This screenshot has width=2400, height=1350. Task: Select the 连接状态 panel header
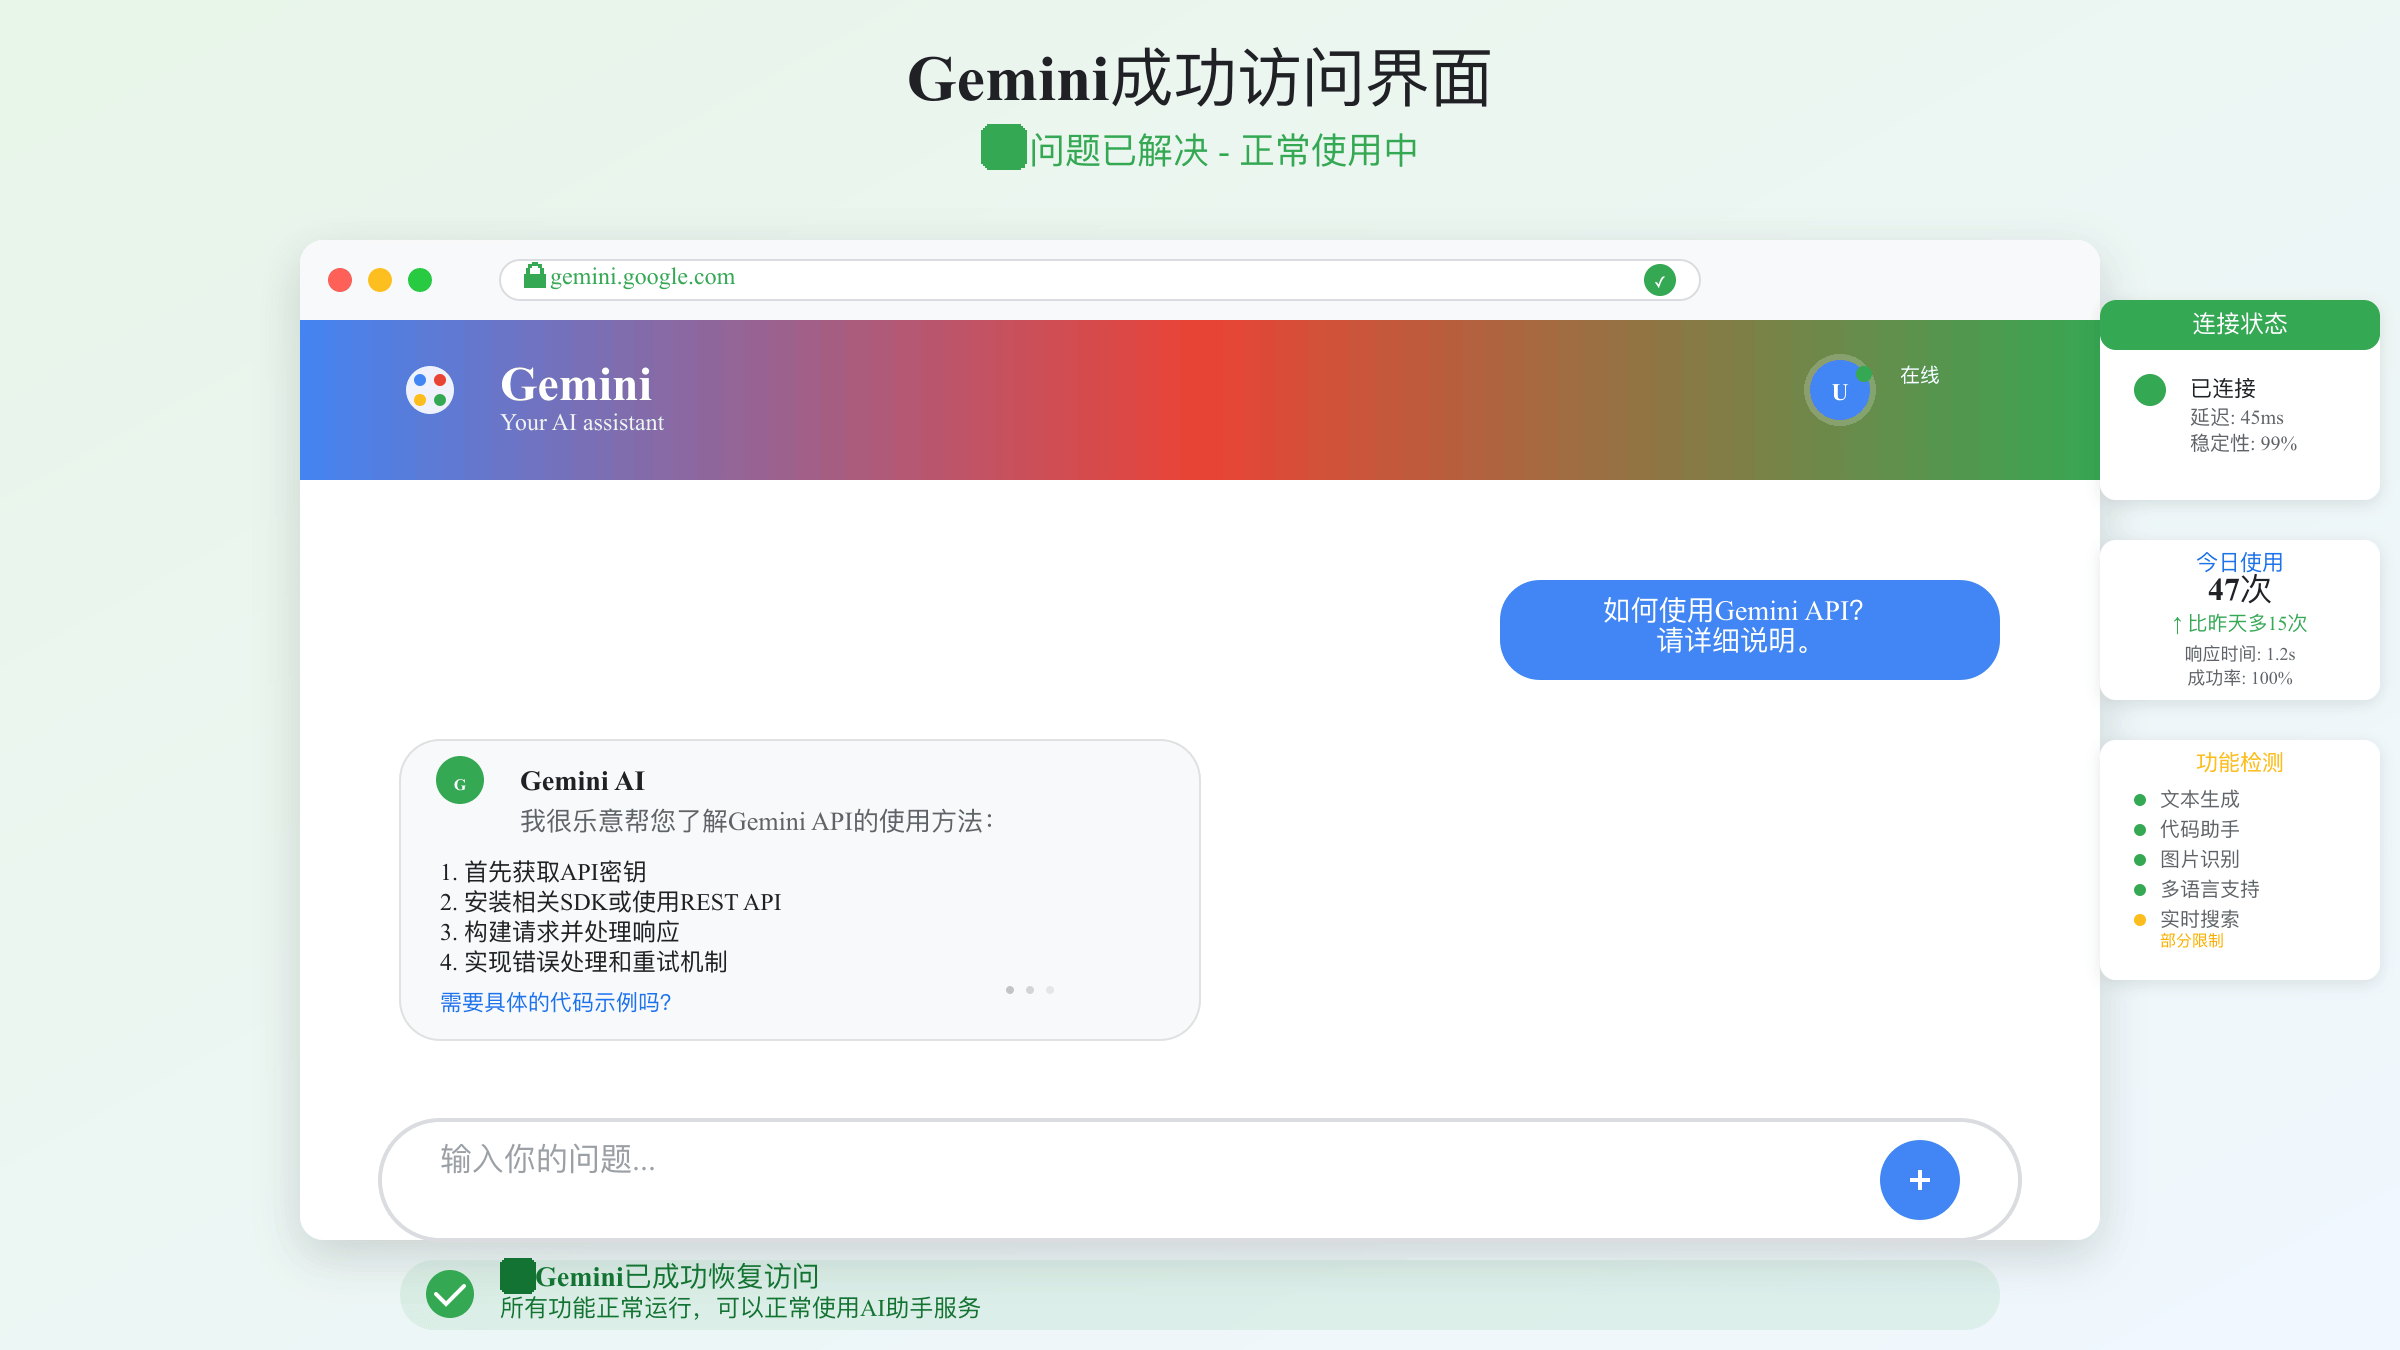pyautogui.click(x=2240, y=325)
